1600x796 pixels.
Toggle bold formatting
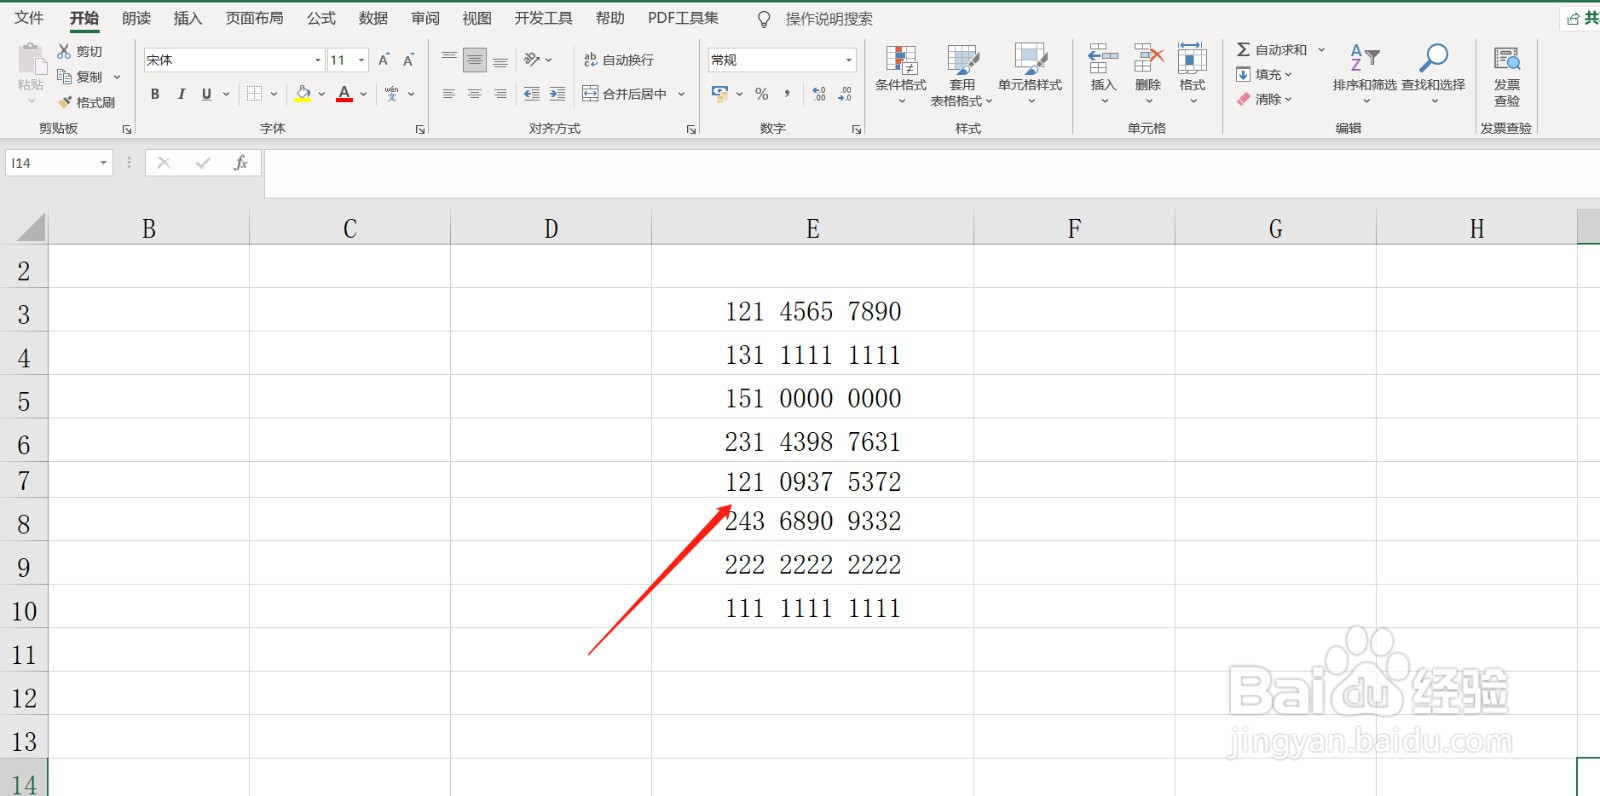click(155, 94)
